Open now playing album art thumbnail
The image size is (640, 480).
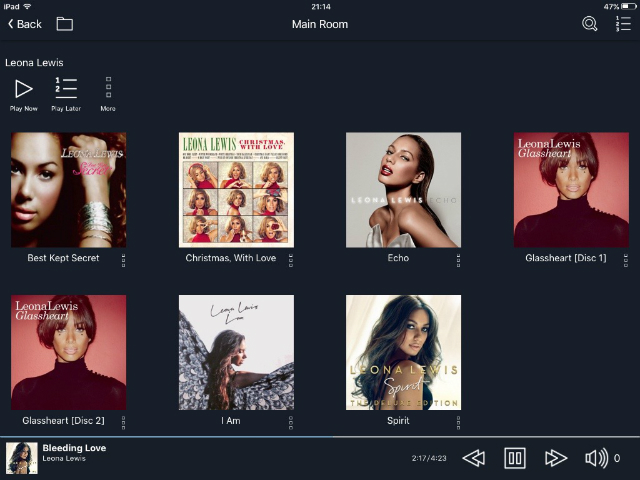(x=22, y=458)
